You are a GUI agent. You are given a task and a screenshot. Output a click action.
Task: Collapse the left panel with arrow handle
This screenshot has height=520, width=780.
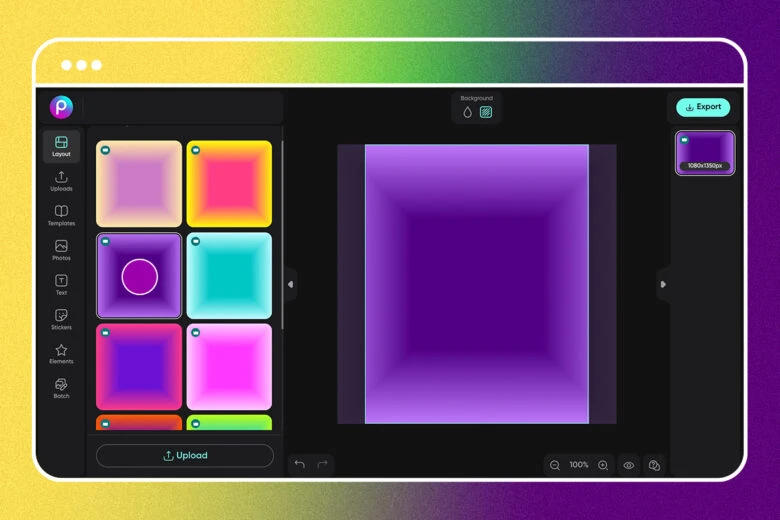pyautogui.click(x=290, y=284)
